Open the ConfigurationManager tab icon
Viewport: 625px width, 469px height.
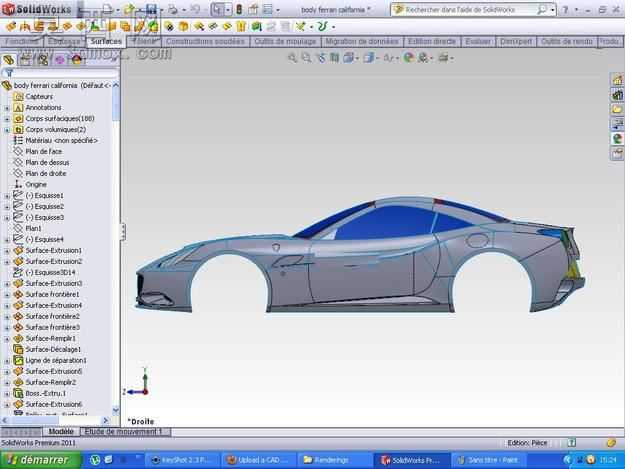(x=42, y=60)
